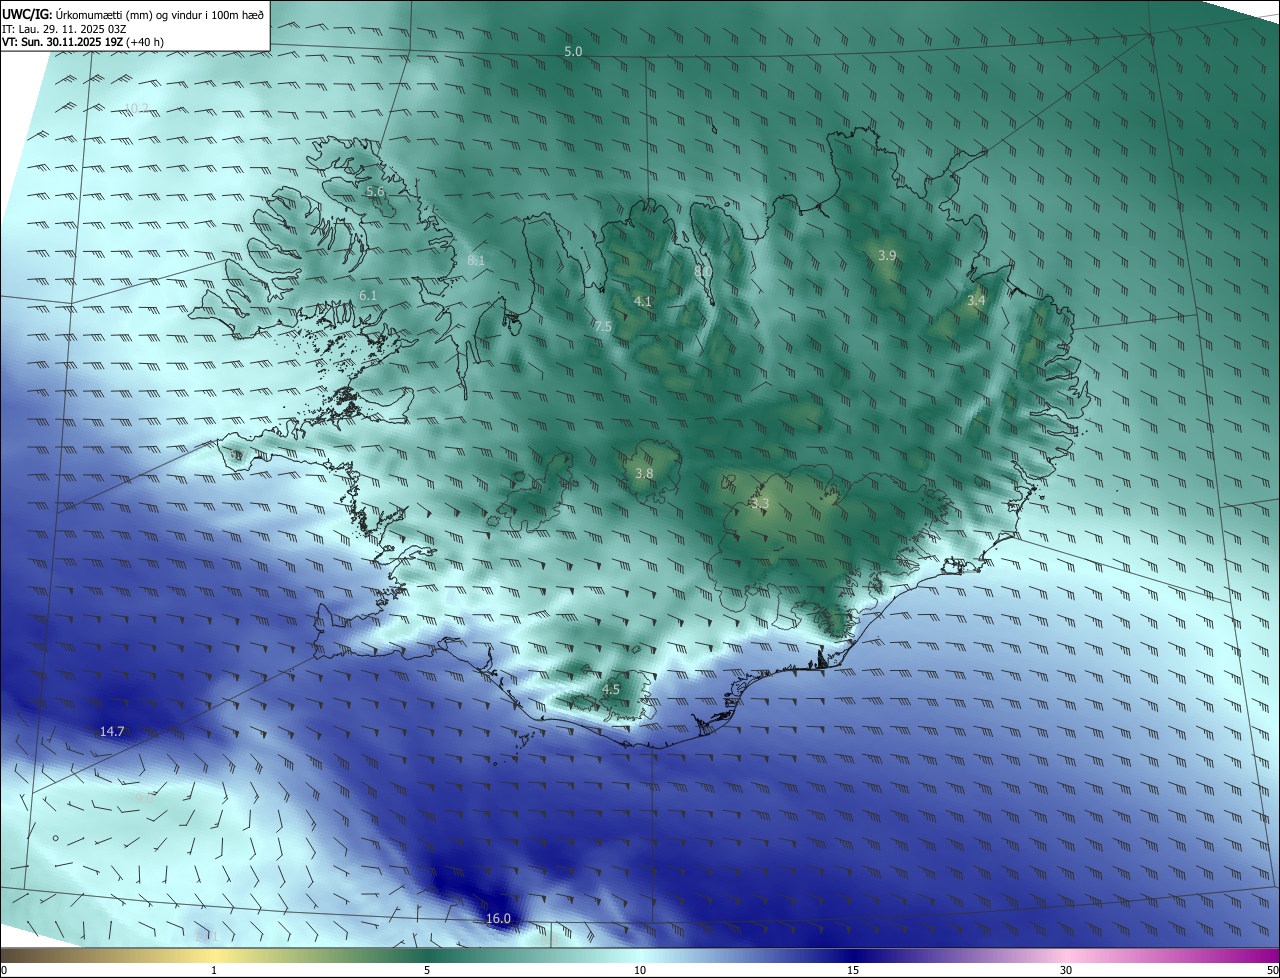Image resolution: width=1280 pixels, height=978 pixels.
Task: Click the 3.4 value label in the east
Action: click(x=976, y=300)
